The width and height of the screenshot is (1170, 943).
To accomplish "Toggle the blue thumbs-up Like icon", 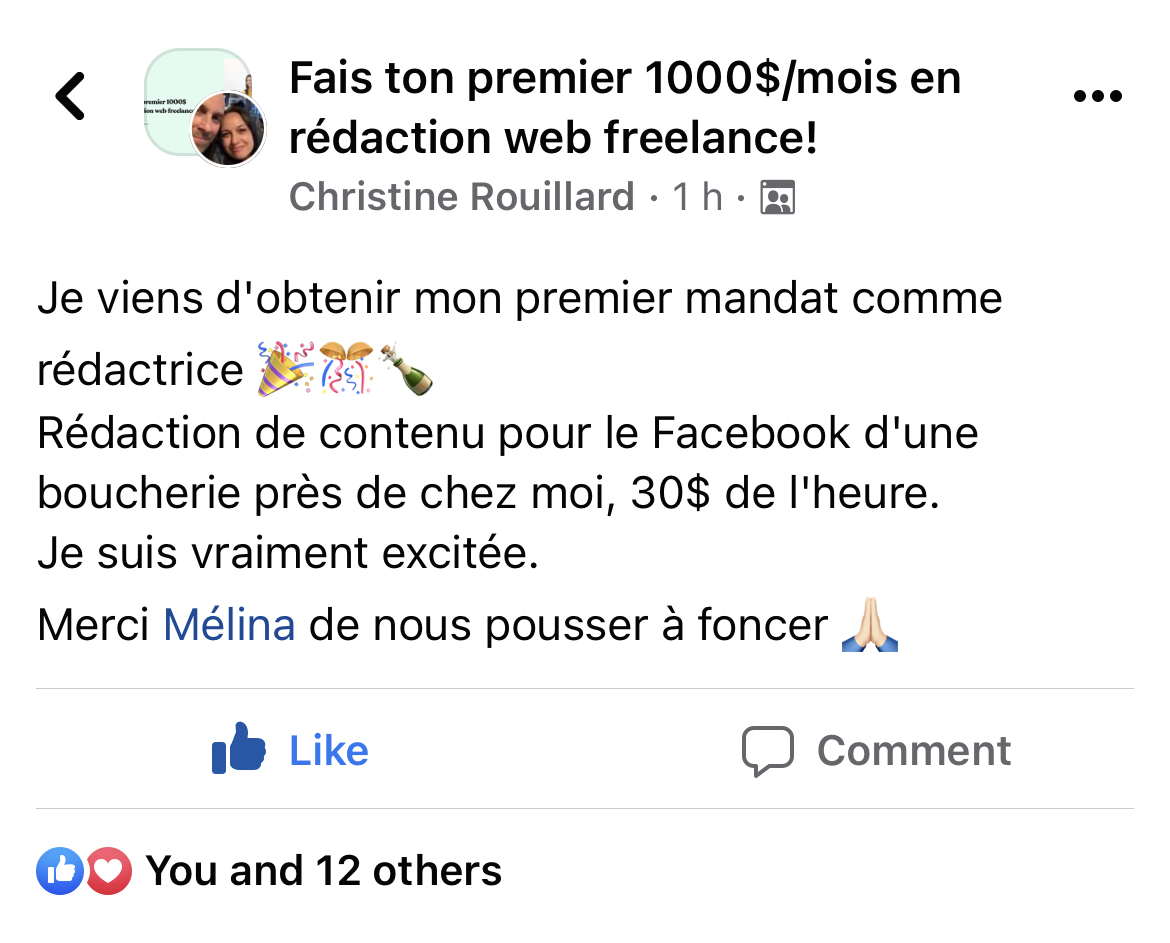I will tap(239, 749).
